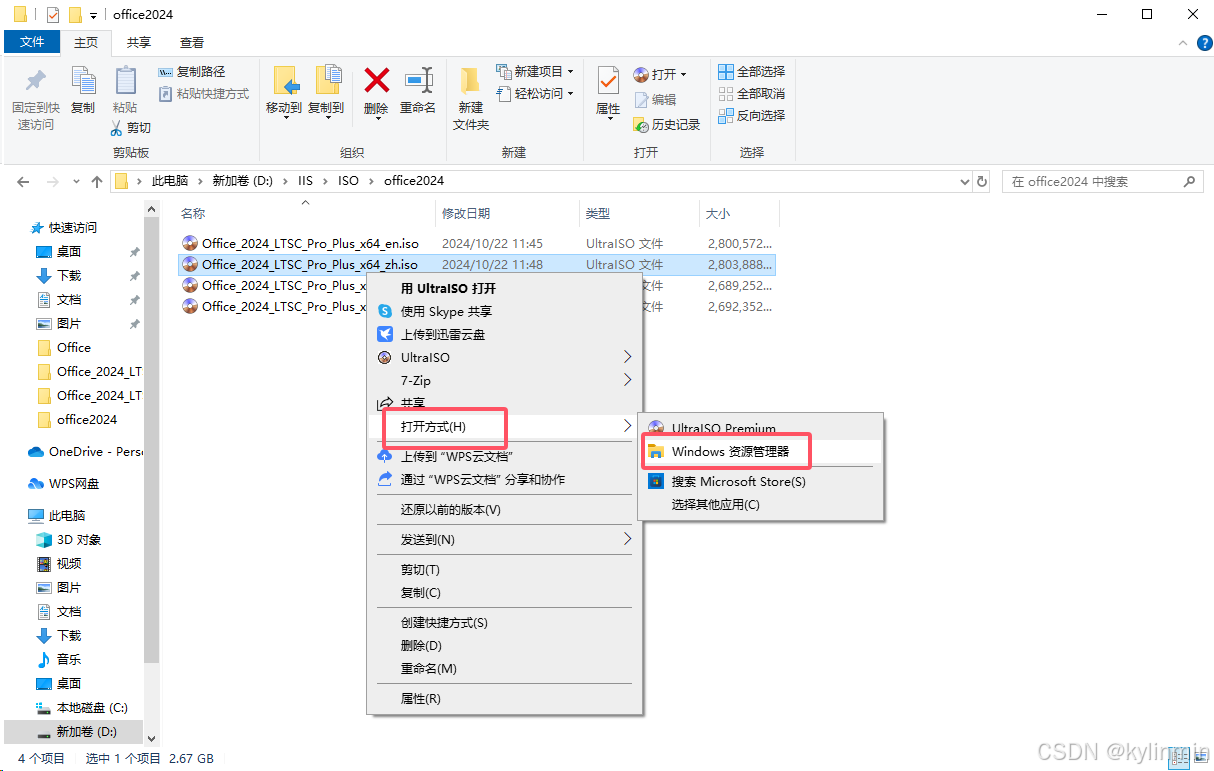Expand the Send to (N) submenu
Image resolution: width=1214 pixels, height=771 pixels.
504,539
